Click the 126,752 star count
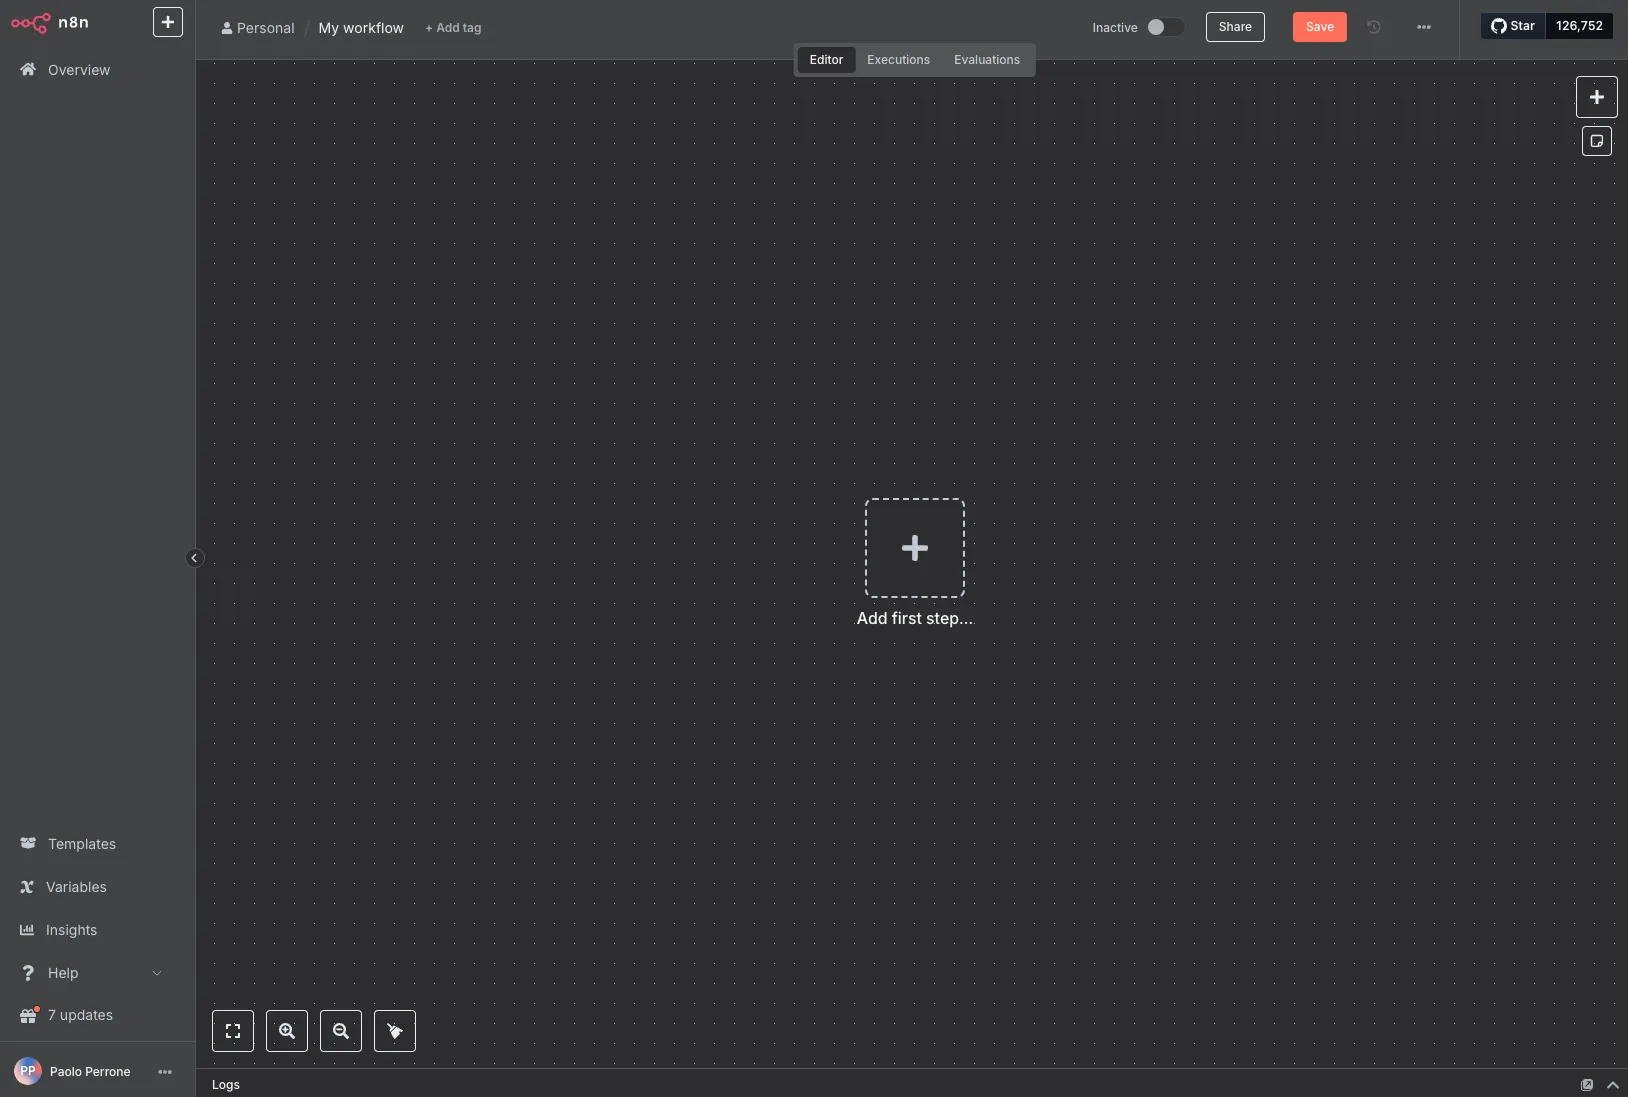Image resolution: width=1628 pixels, height=1097 pixels. (x=1579, y=26)
